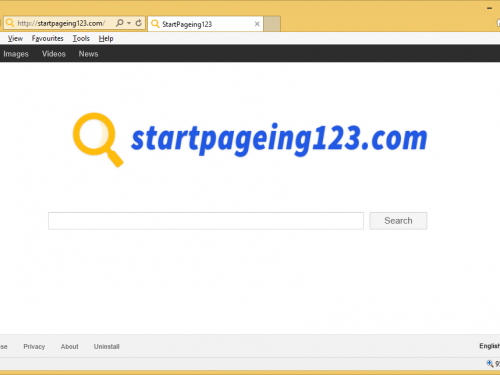The width and height of the screenshot is (500, 375).
Task: Click the Home icon in browser toolbar
Action: point(498,23)
